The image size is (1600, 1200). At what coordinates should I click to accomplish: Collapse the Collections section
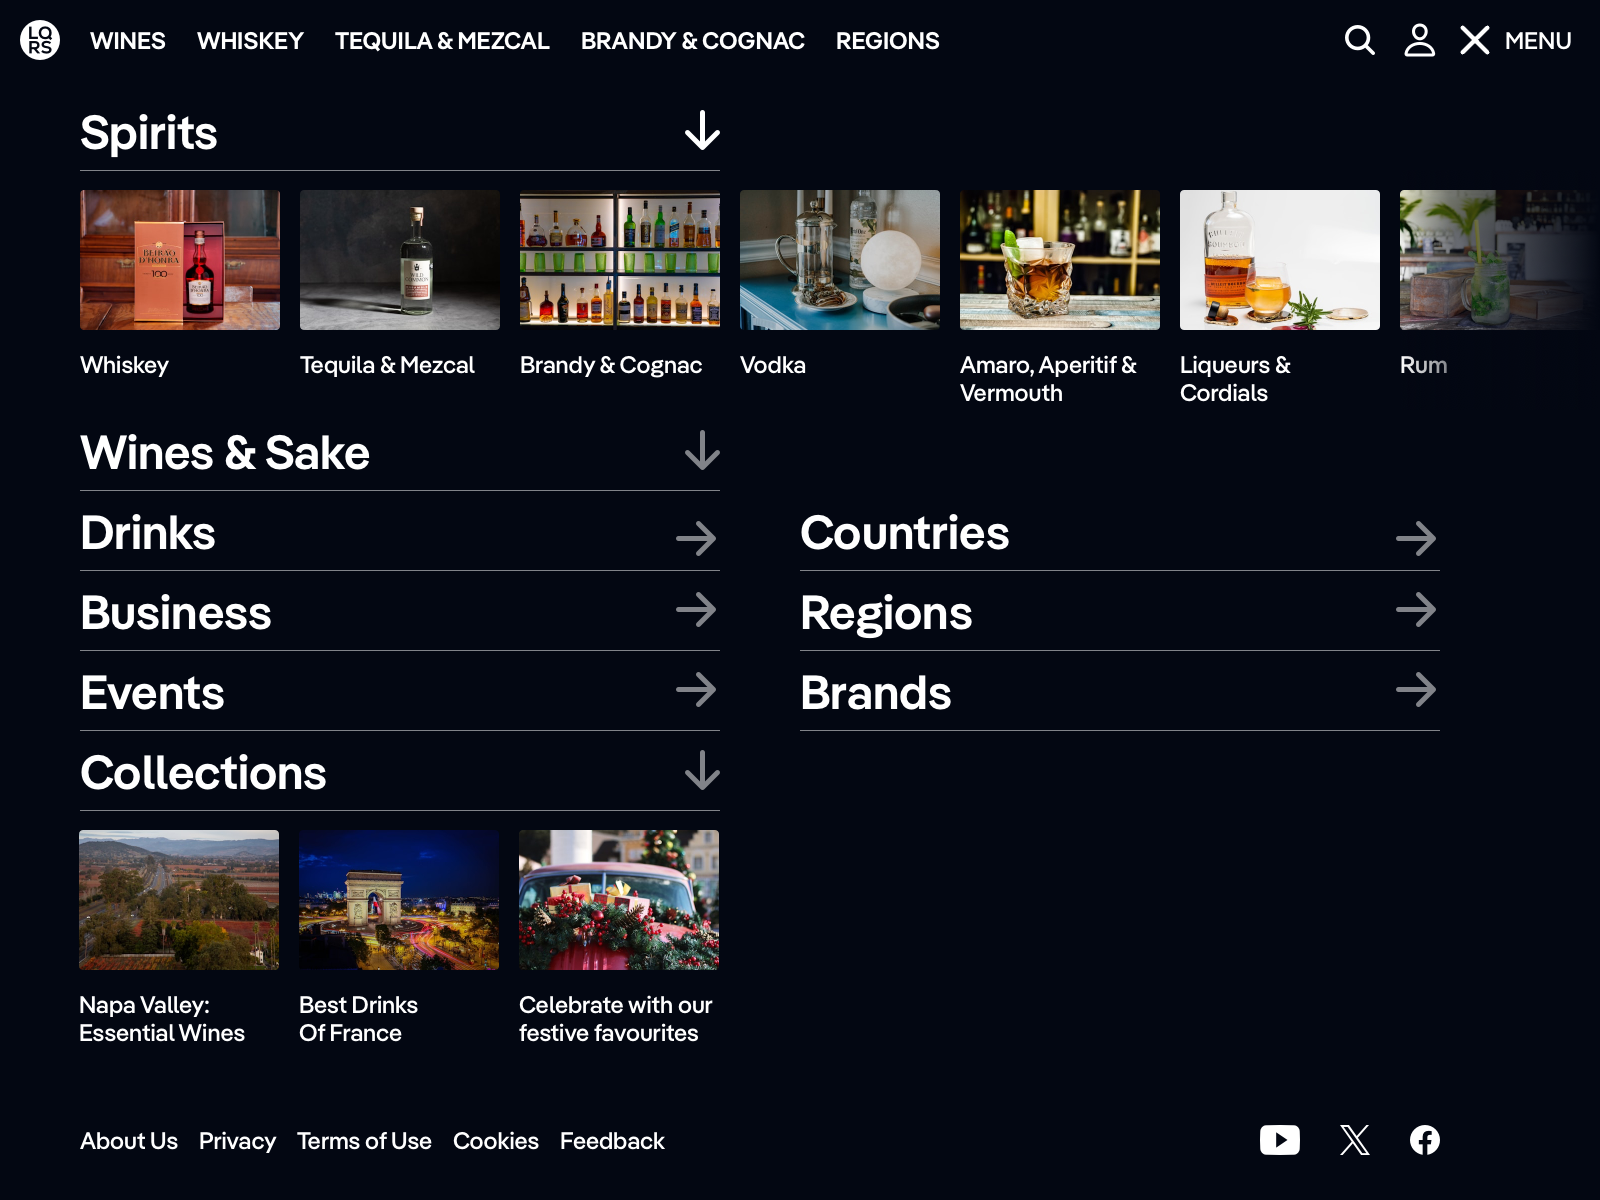pyautogui.click(x=704, y=772)
